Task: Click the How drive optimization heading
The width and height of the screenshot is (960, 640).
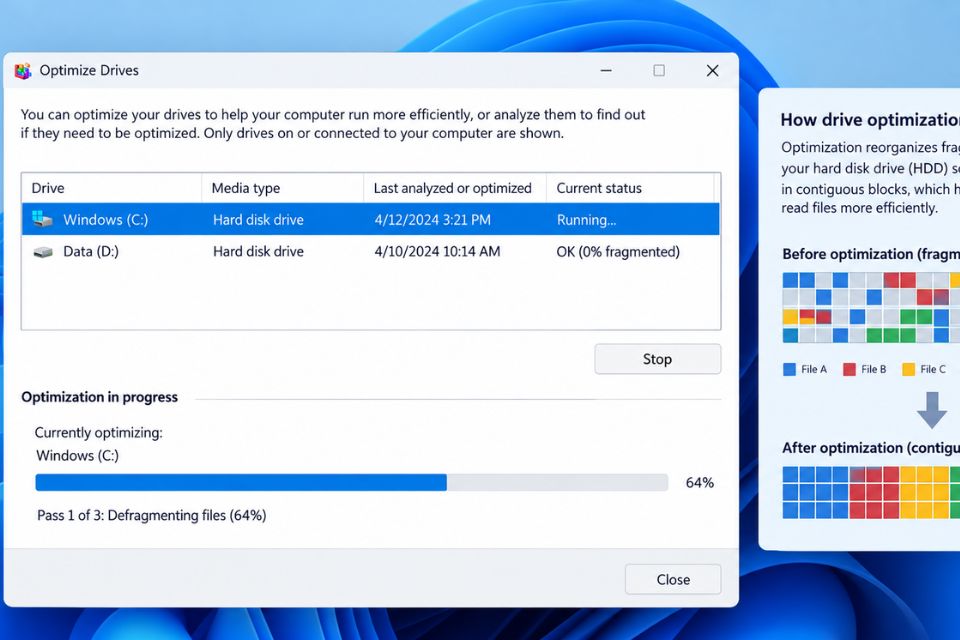Action: (870, 120)
